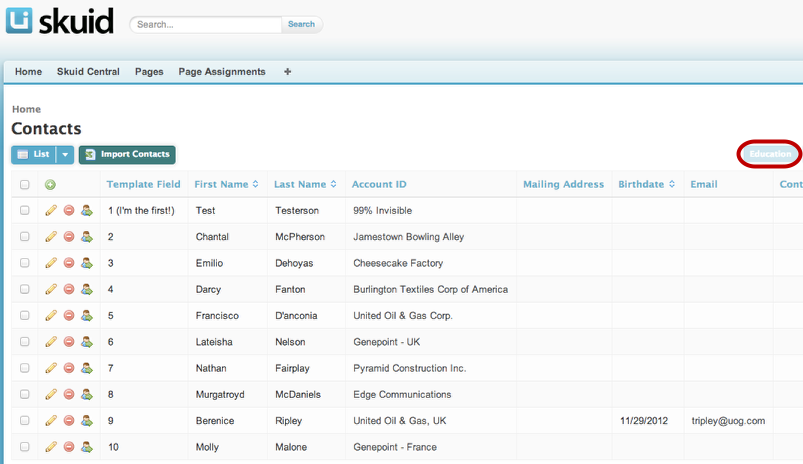803x464 pixels.
Task: Open the Home tab
Action: [x=28, y=72]
